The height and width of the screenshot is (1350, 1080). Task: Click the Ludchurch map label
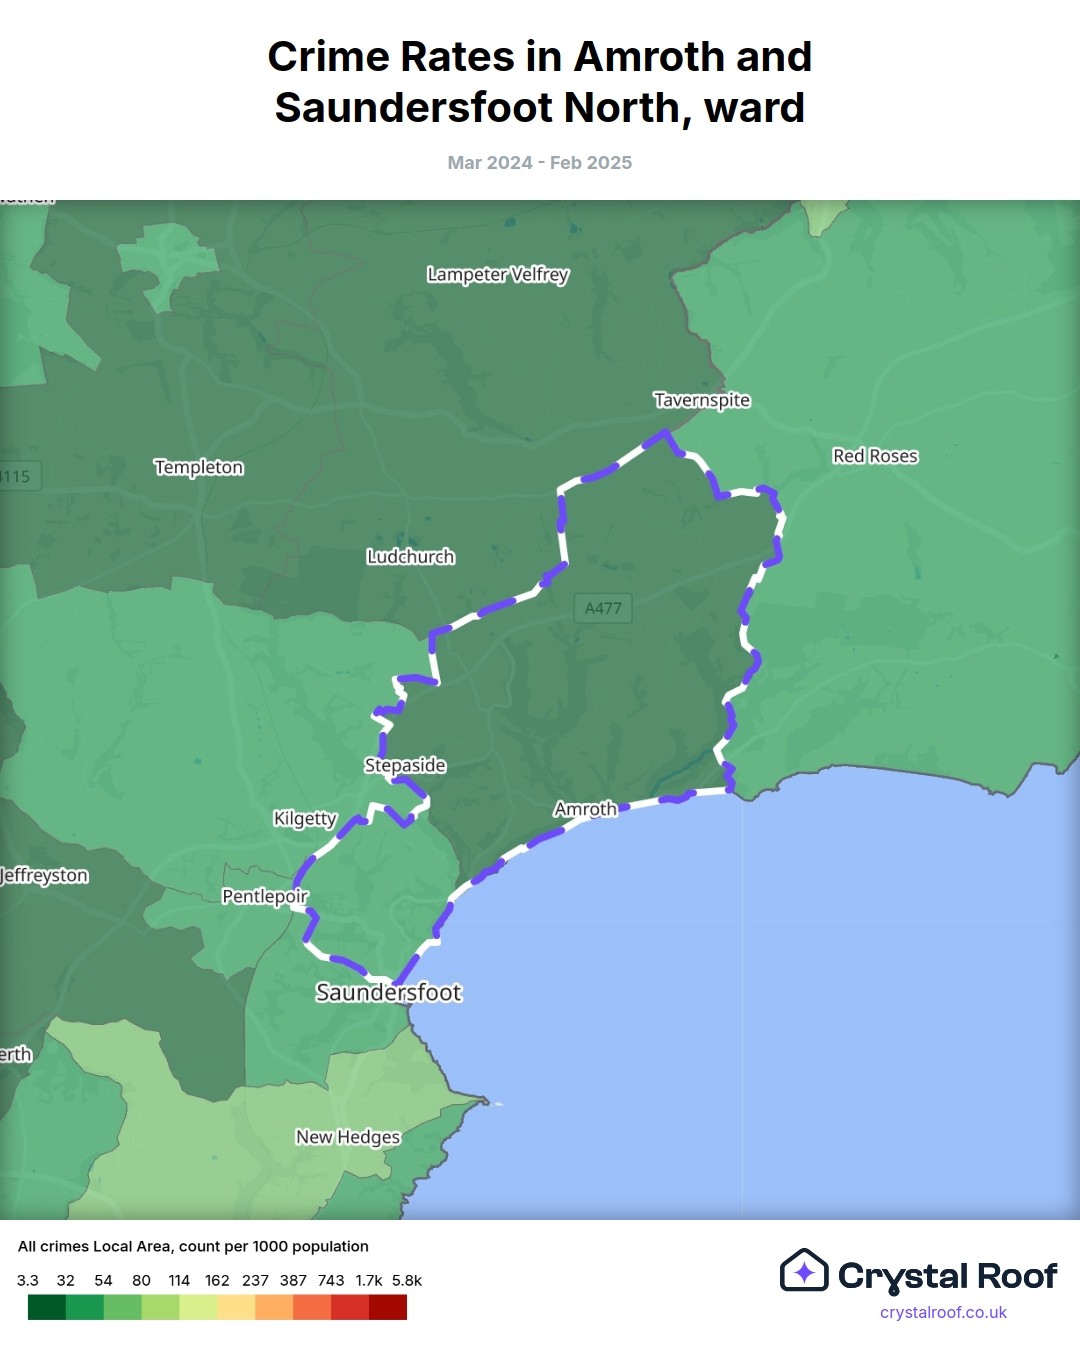(410, 557)
